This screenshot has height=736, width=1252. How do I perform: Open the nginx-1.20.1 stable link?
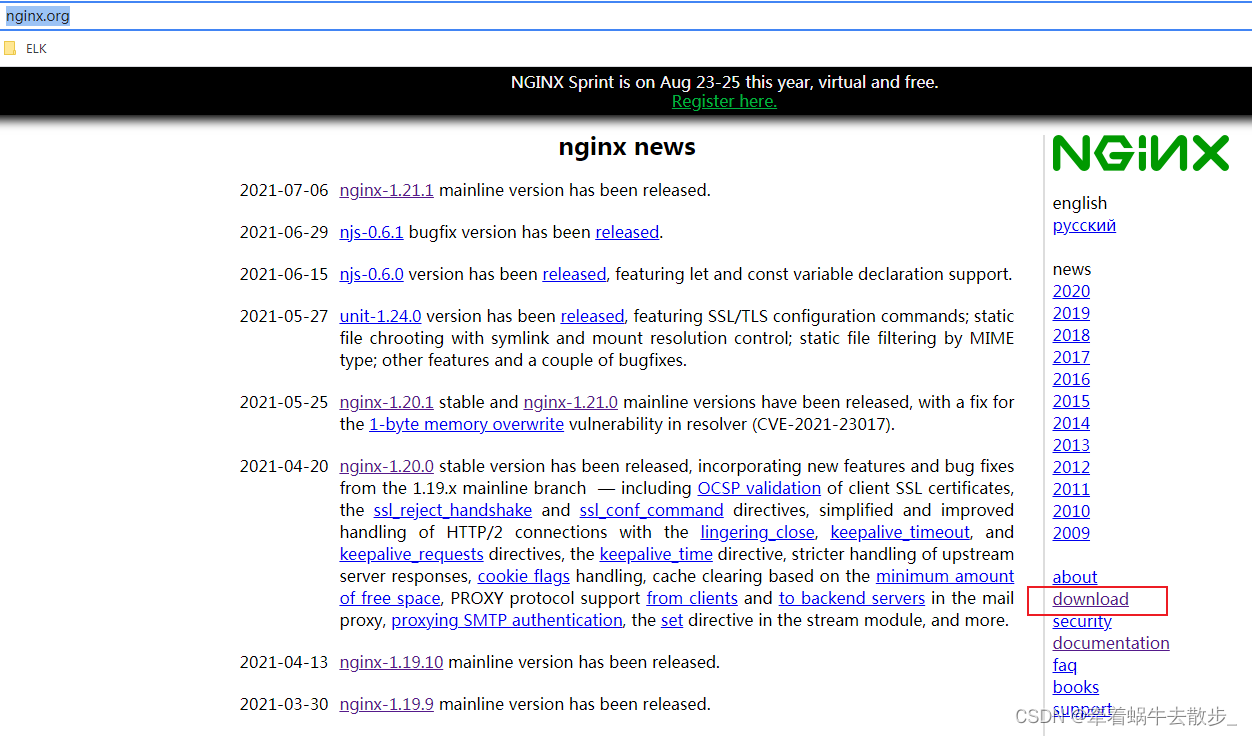click(x=387, y=402)
